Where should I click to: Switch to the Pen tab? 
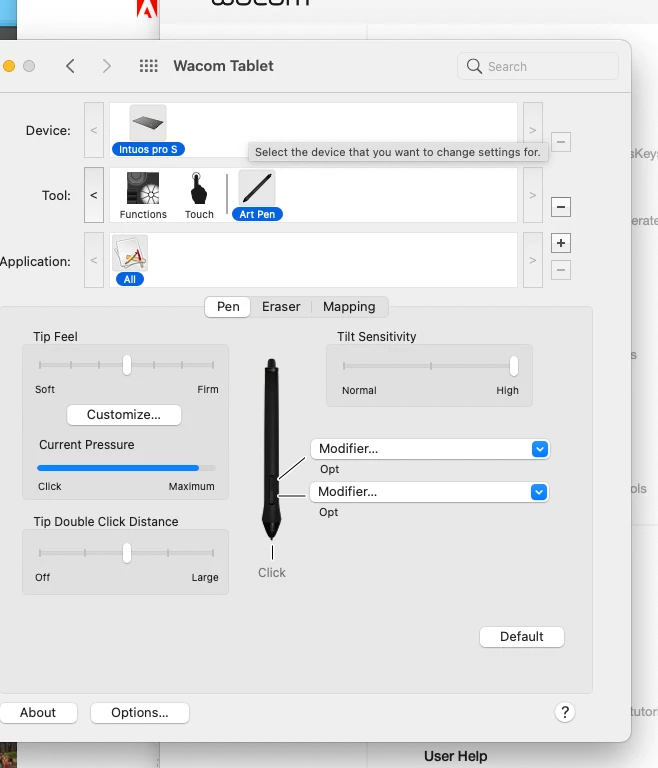(228, 307)
